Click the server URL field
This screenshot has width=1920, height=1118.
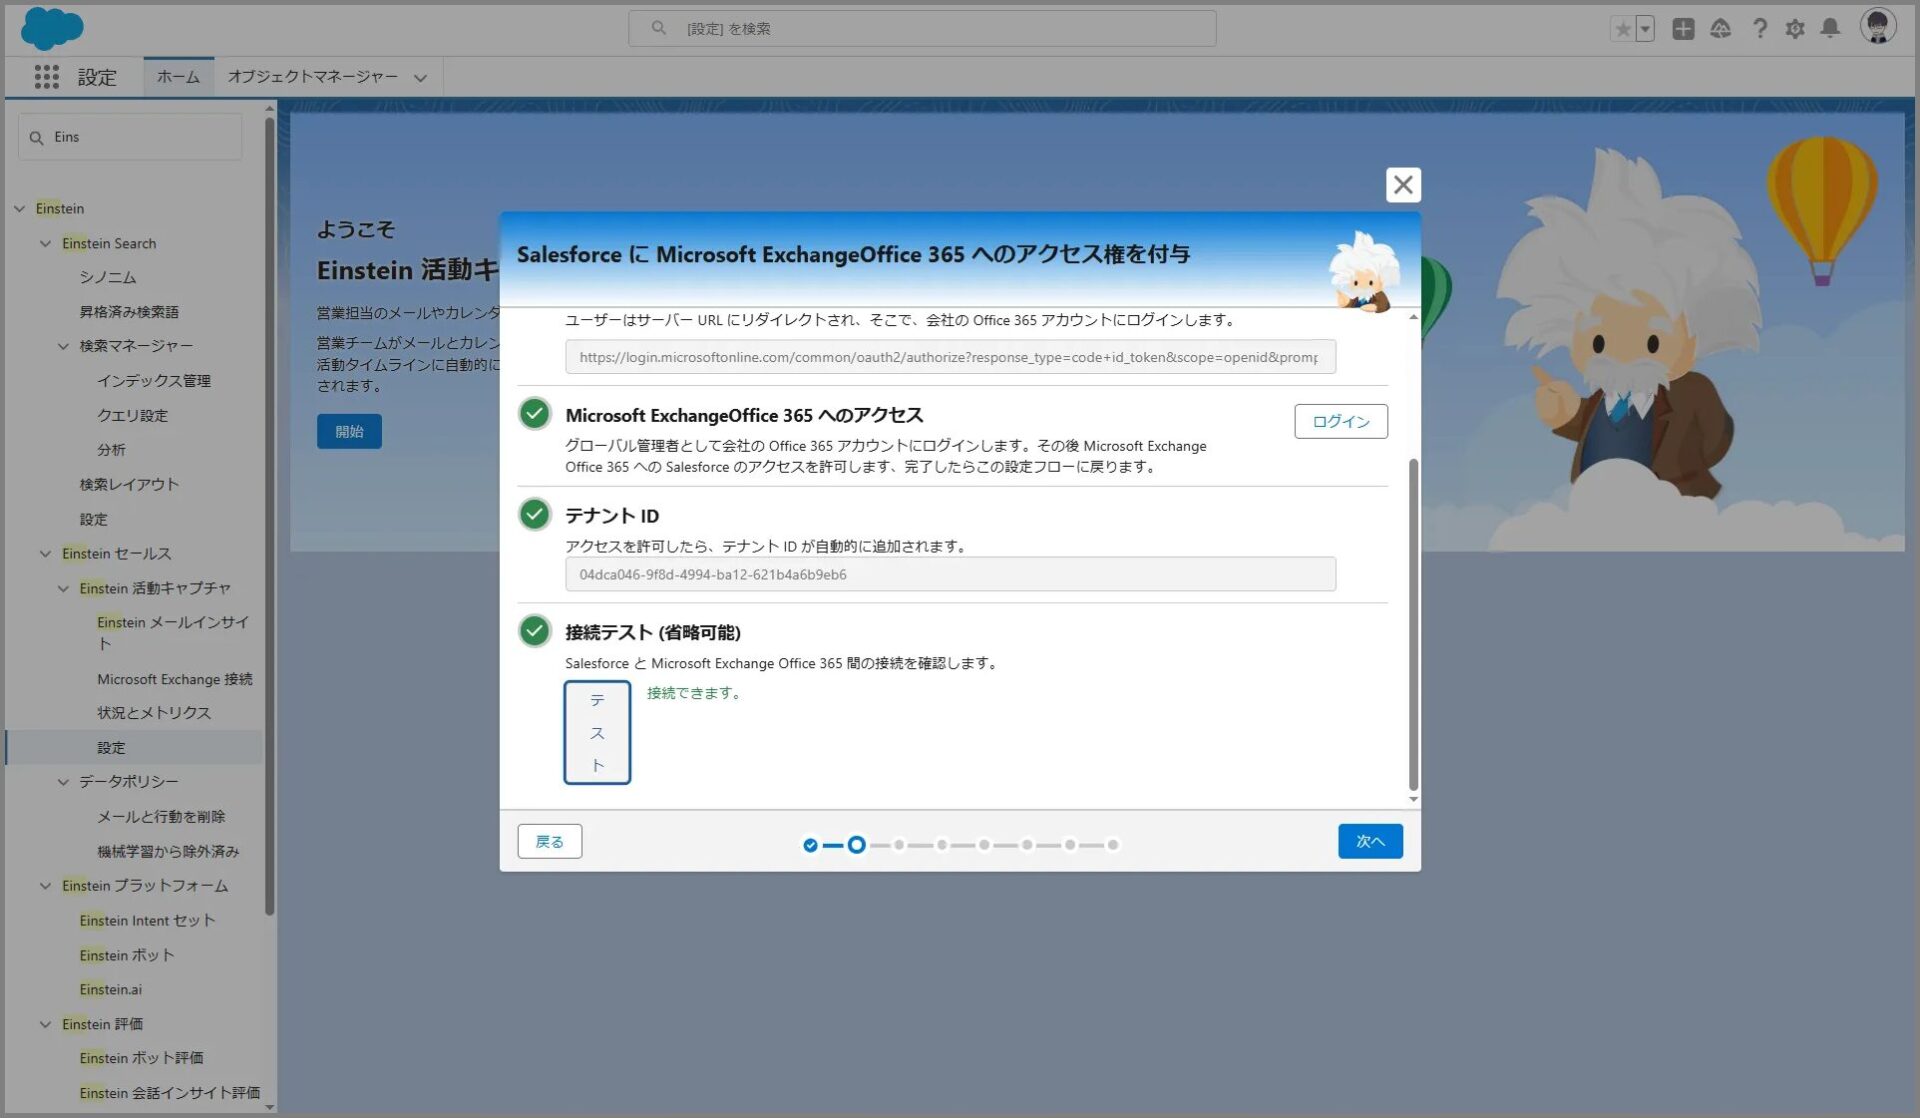click(x=950, y=357)
